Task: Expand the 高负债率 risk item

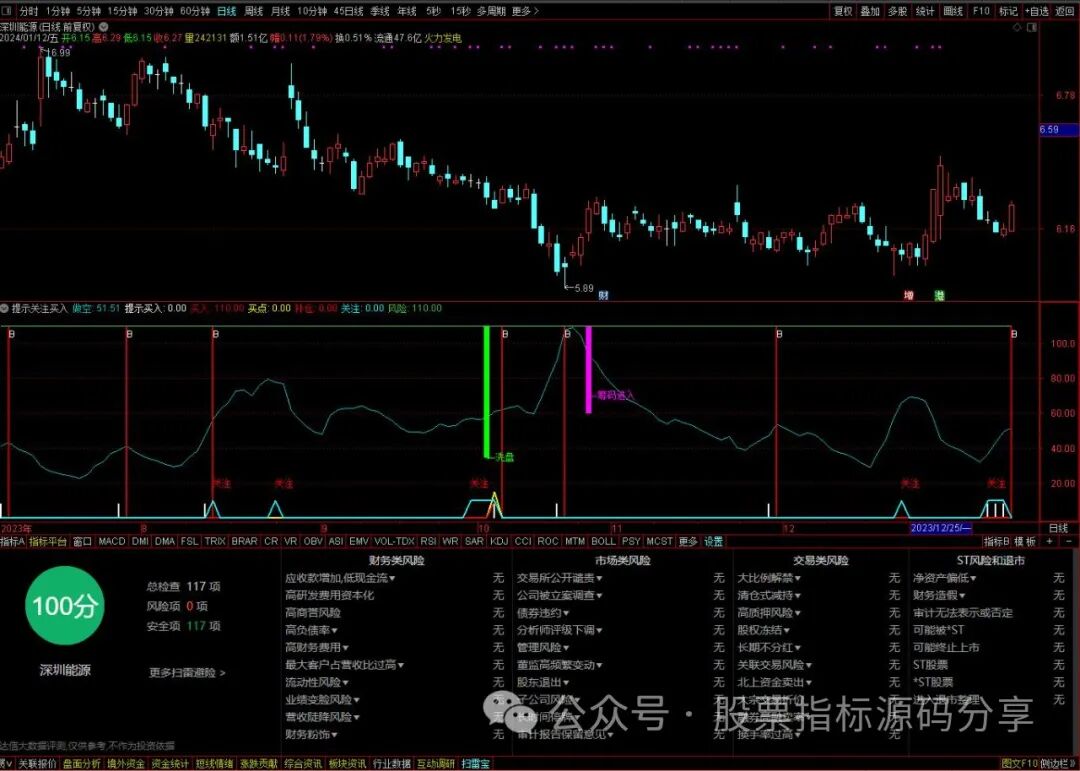Action: pos(312,630)
